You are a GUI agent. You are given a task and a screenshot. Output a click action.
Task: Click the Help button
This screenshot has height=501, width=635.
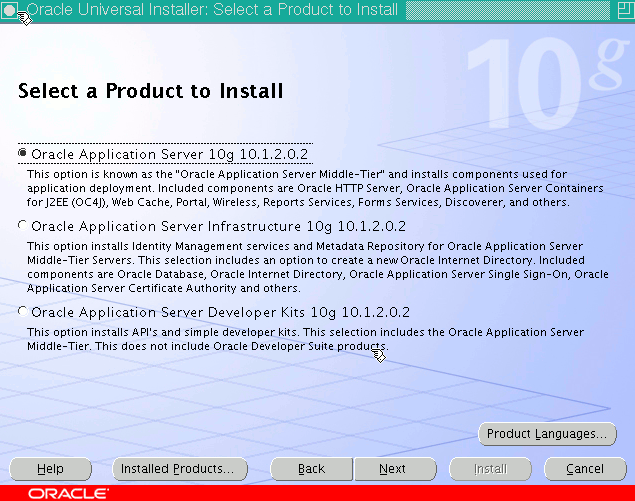coord(50,469)
